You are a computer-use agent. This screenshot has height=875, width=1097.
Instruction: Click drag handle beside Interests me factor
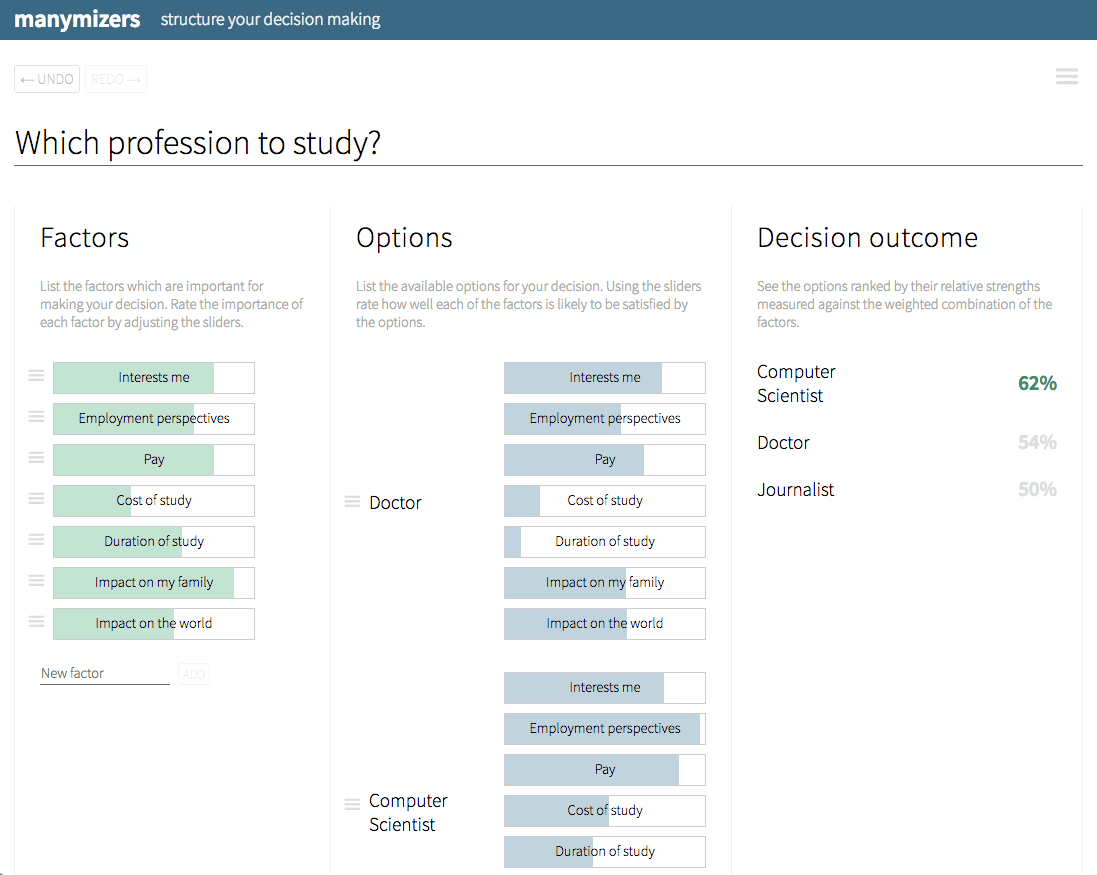[x=36, y=376]
